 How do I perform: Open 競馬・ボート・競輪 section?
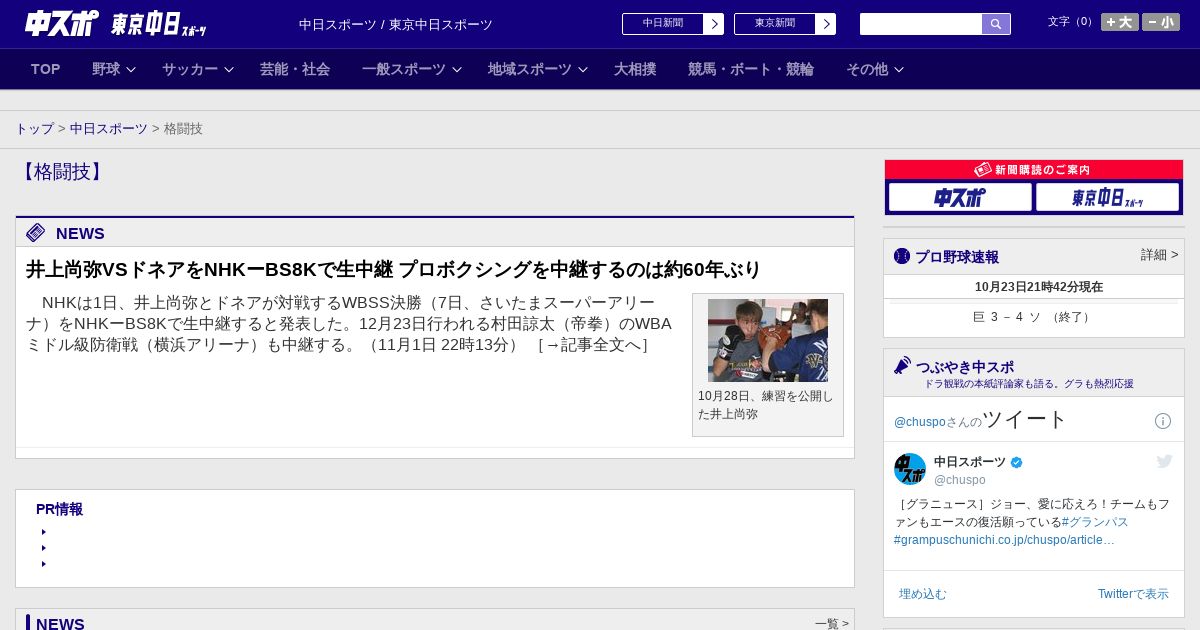point(751,69)
